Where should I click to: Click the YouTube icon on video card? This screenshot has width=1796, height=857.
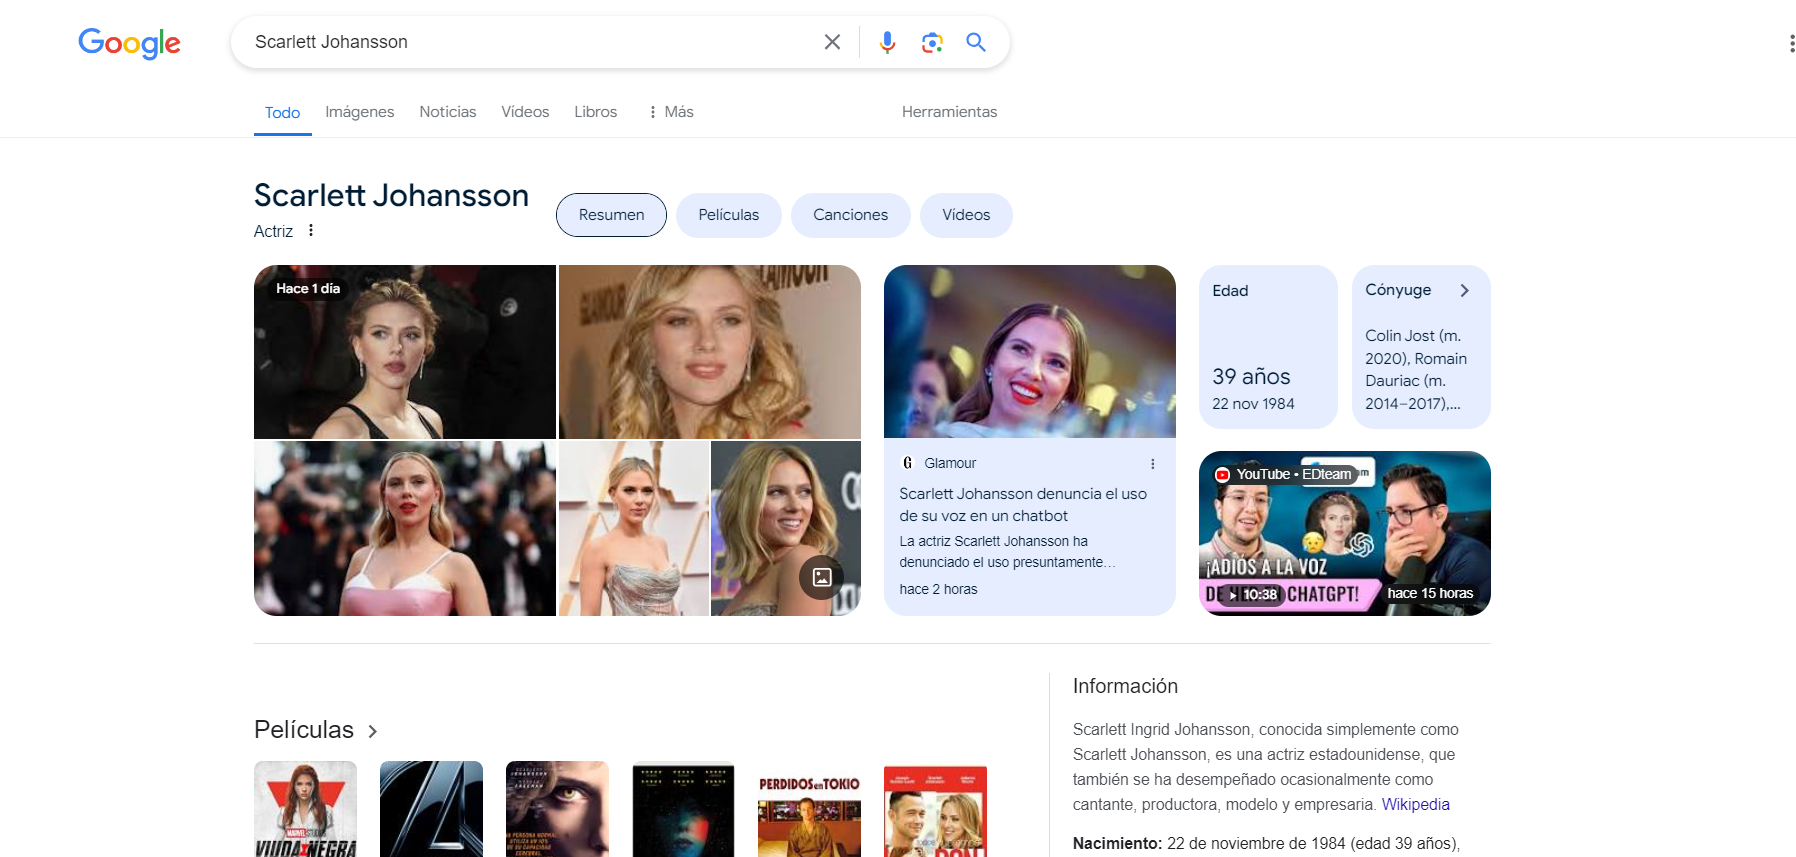[x=1222, y=474]
